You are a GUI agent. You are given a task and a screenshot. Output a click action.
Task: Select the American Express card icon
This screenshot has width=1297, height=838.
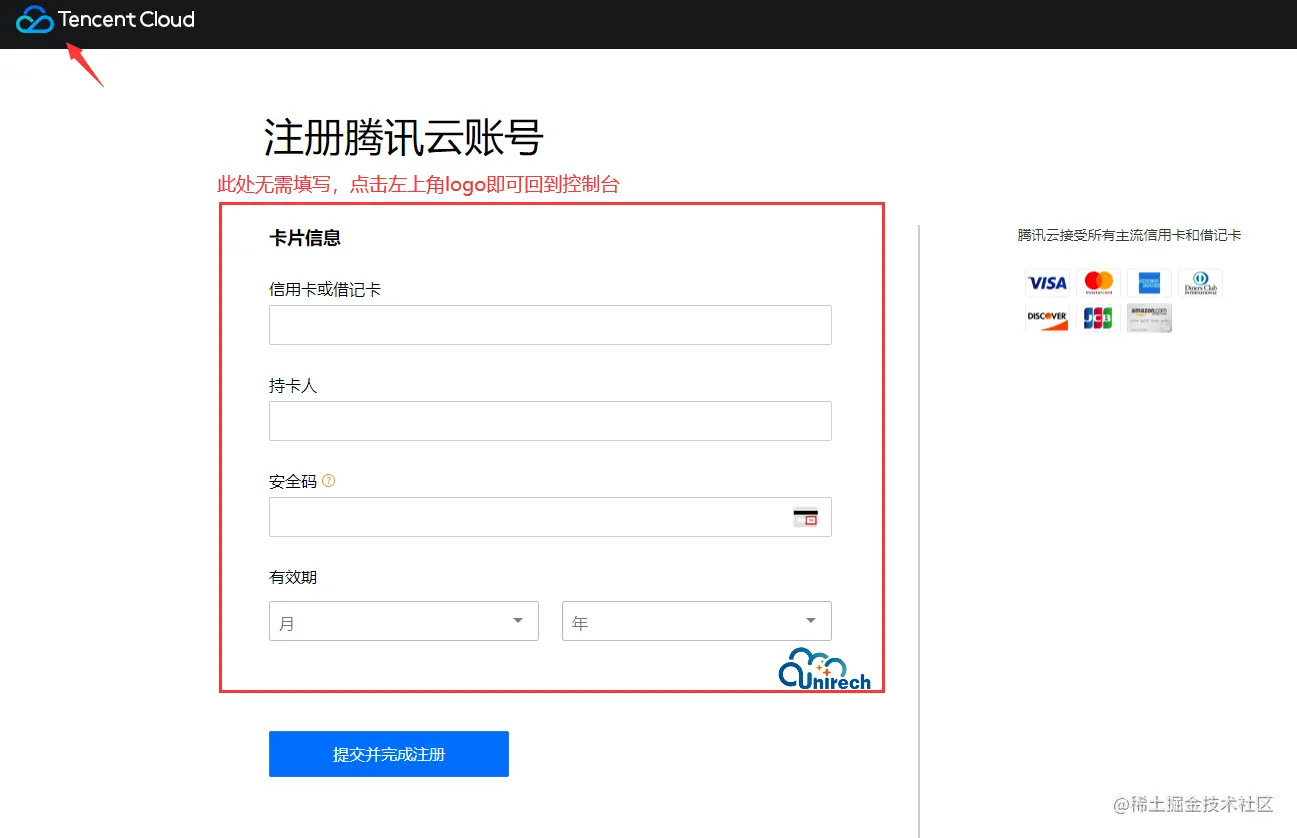point(1149,283)
